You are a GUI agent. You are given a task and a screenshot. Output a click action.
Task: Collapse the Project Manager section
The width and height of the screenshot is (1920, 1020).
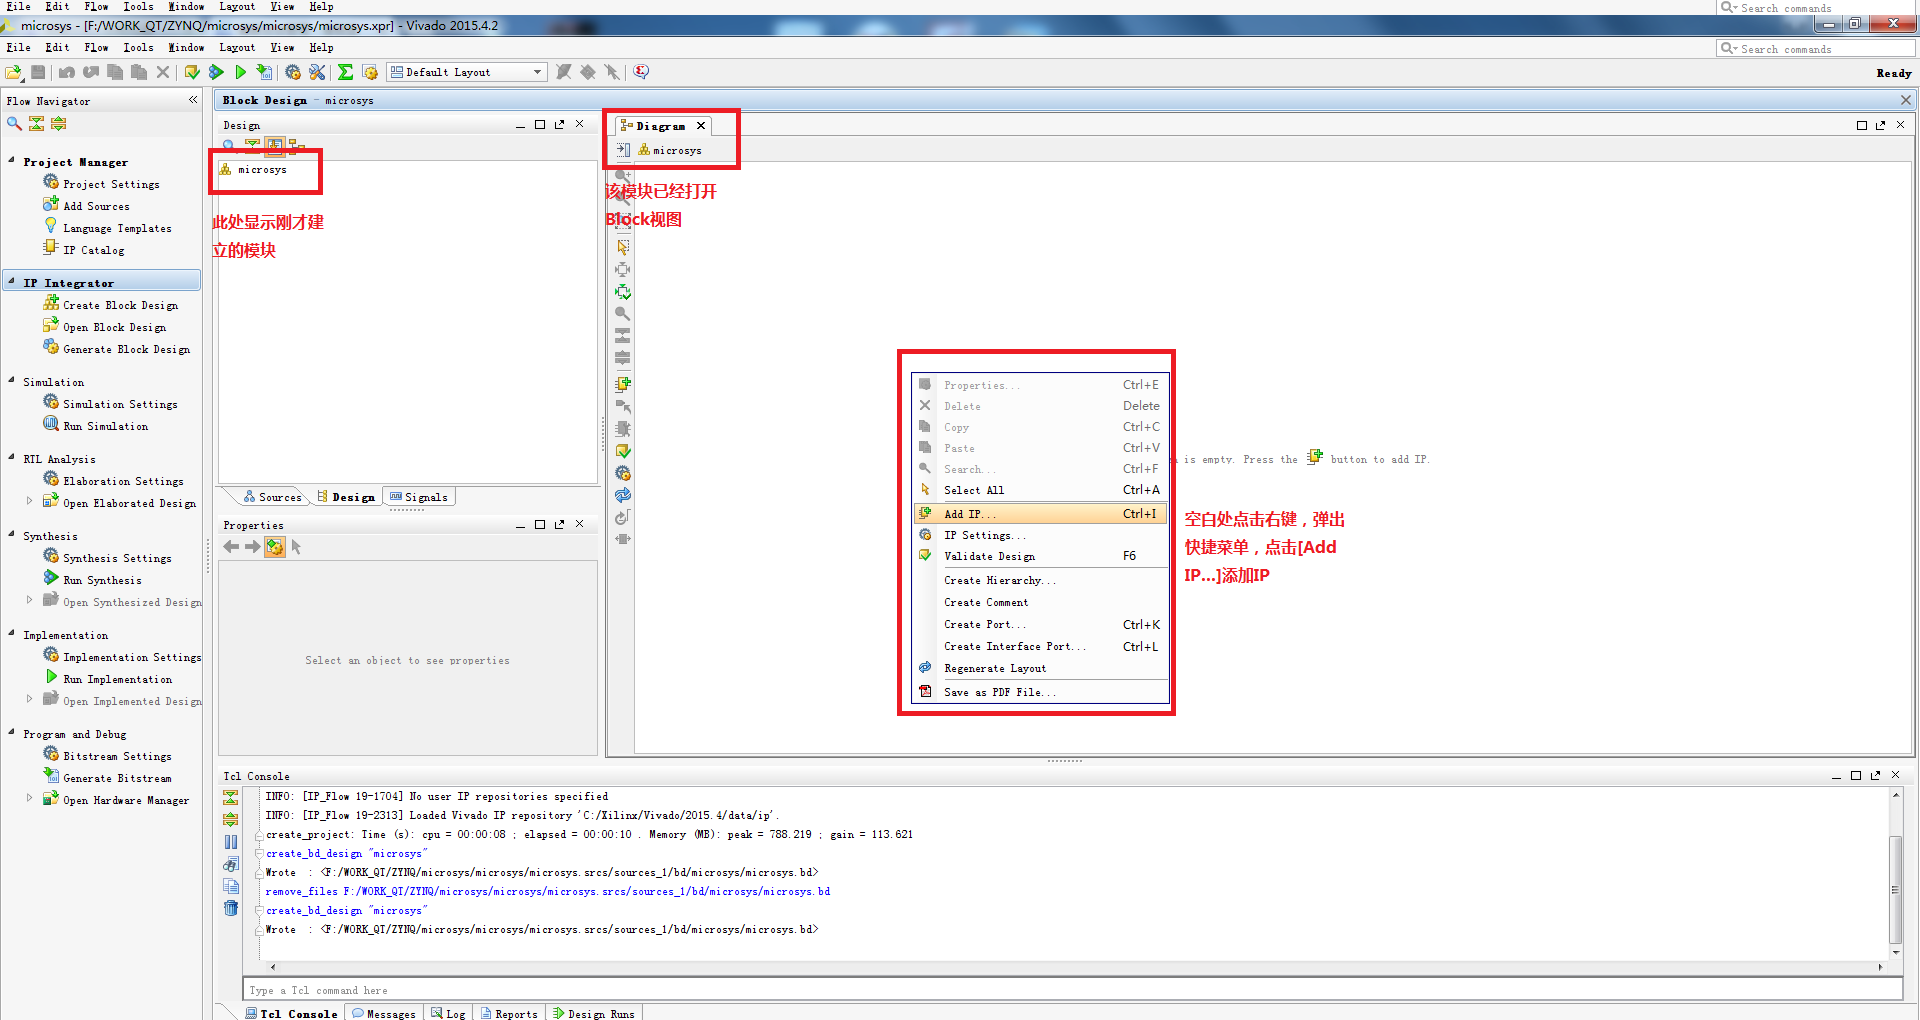pos(11,160)
